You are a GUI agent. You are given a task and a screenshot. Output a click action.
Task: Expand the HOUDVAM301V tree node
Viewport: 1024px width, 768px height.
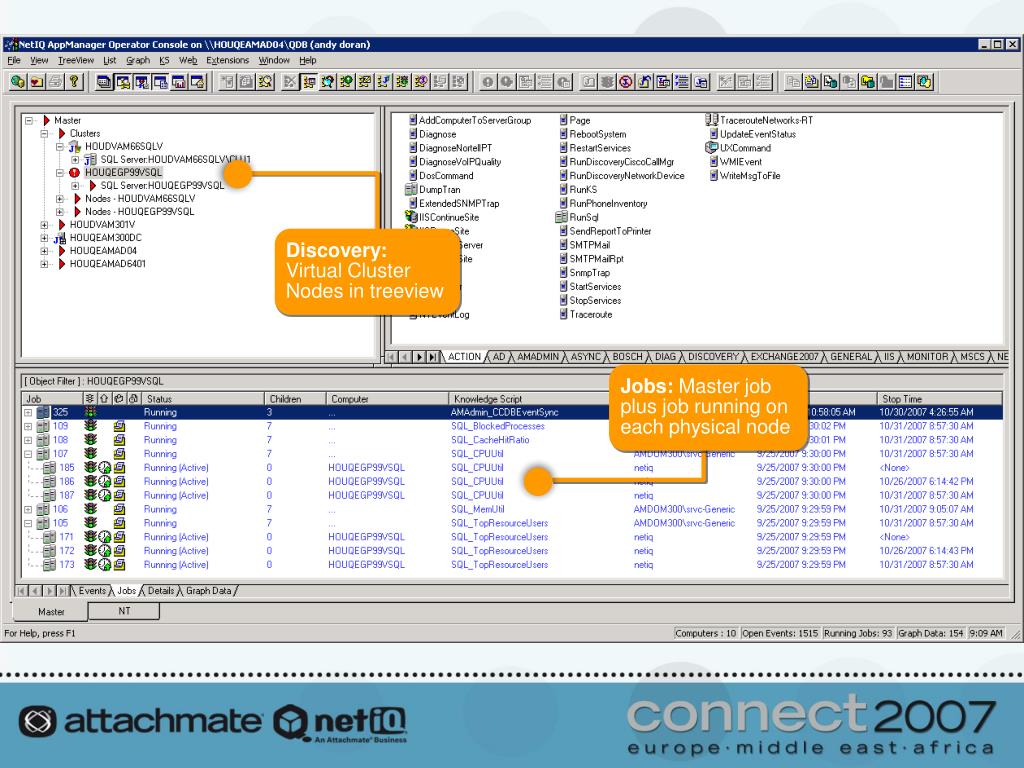(44, 225)
